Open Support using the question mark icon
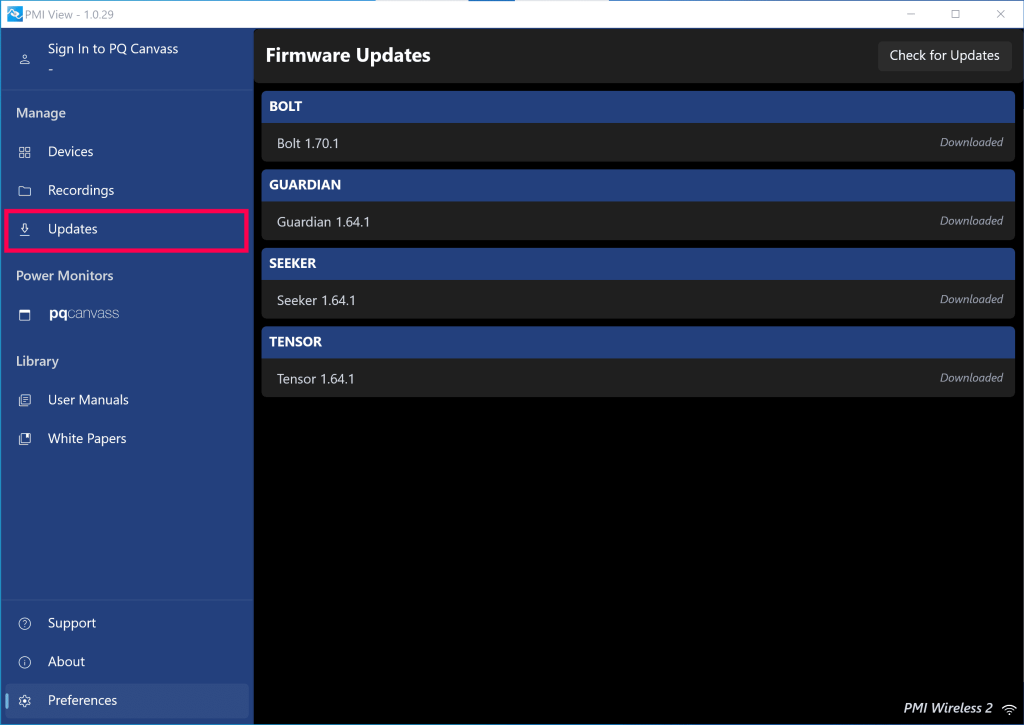Image resolution: width=1024 pixels, height=725 pixels. point(25,622)
